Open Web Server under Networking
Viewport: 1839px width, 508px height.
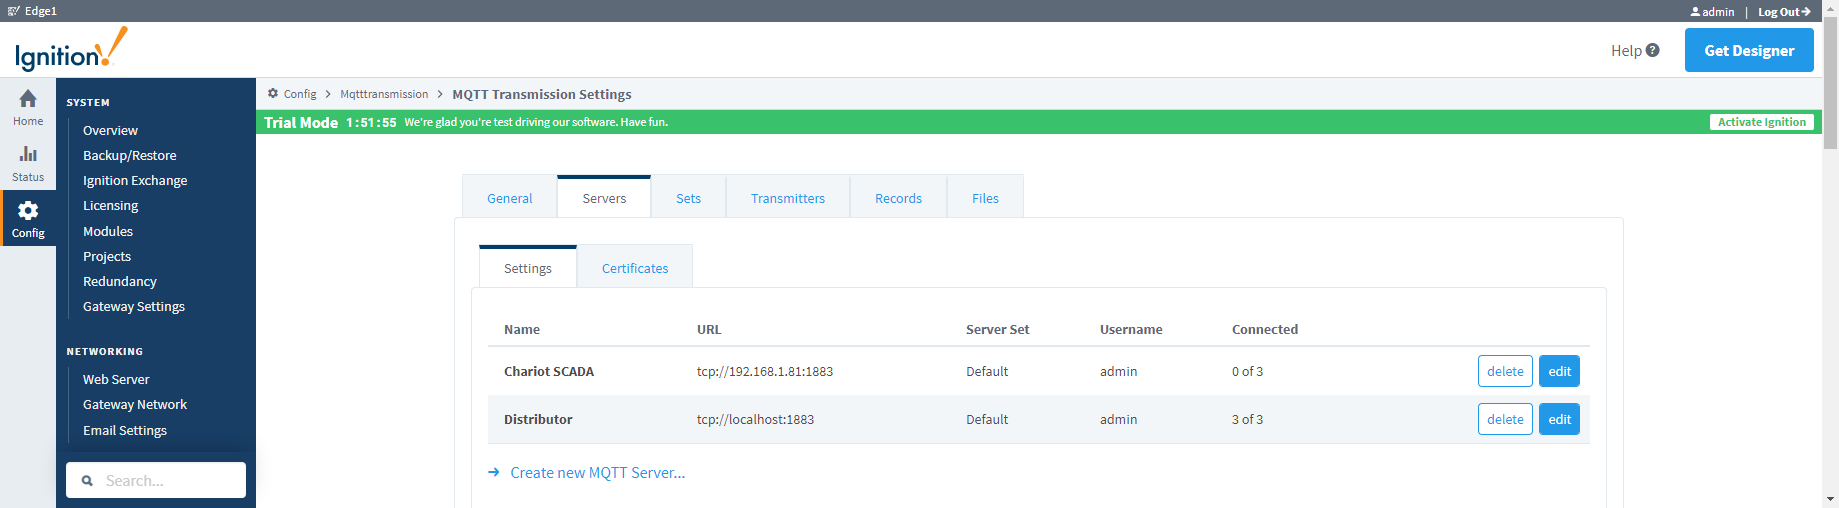coord(116,379)
